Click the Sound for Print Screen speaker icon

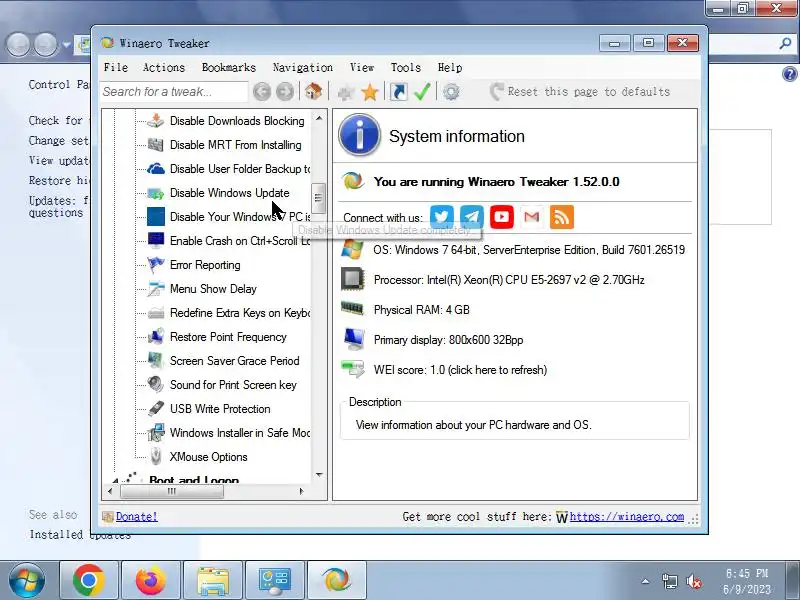coord(156,384)
